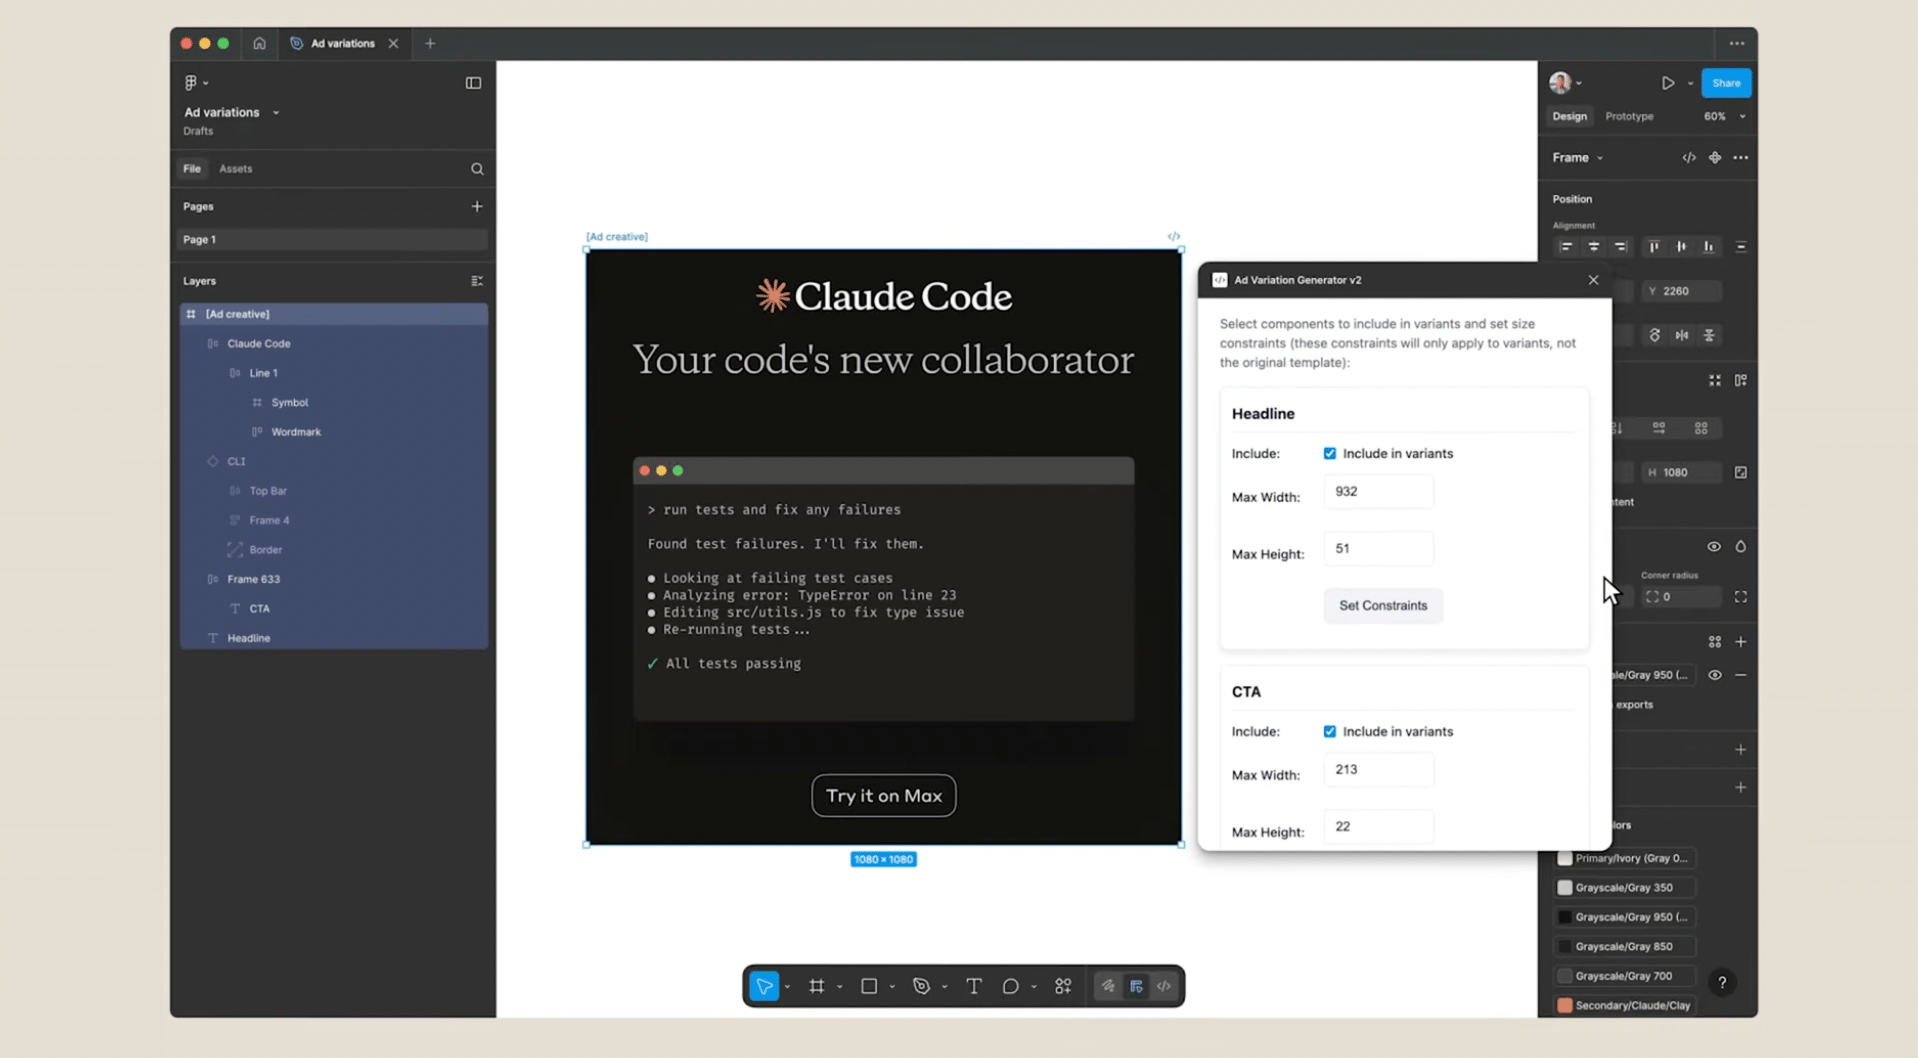The image size is (1918, 1058).
Task: Click the Headline Set Constraints button
Action: pyautogui.click(x=1383, y=606)
